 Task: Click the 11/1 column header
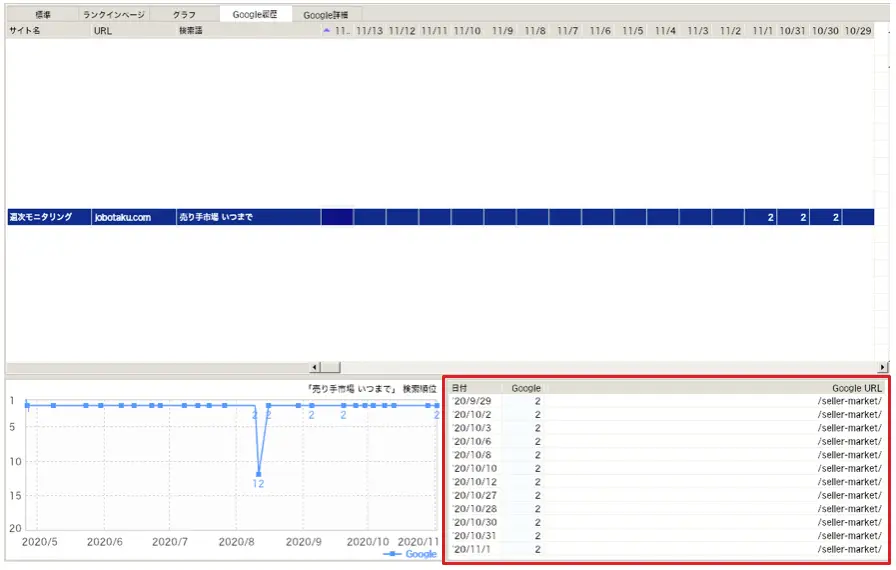tap(762, 31)
